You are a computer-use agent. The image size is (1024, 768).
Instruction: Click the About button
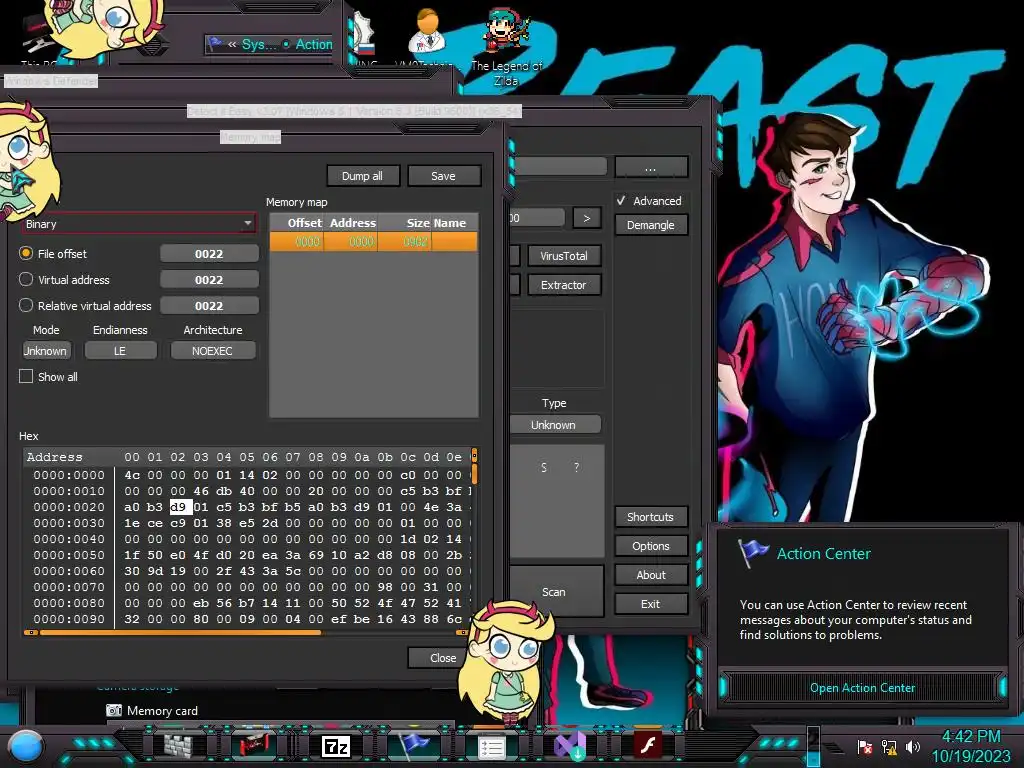(650, 575)
